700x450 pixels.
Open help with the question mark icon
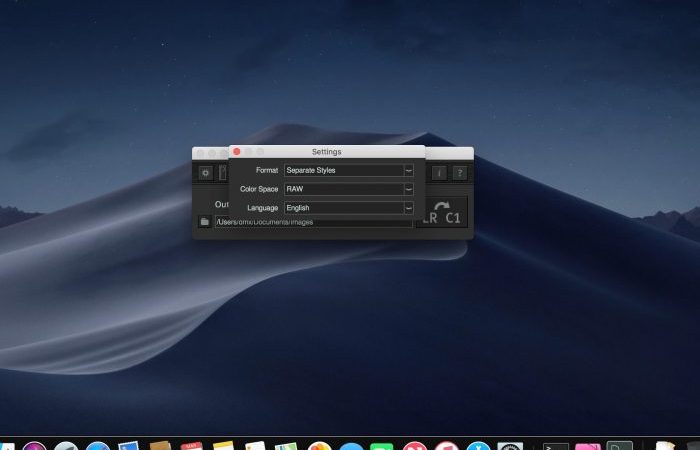[x=460, y=173]
